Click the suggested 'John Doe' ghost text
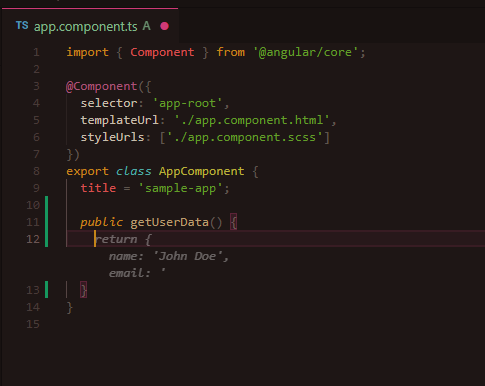This screenshot has height=386, width=485. click(x=187, y=256)
